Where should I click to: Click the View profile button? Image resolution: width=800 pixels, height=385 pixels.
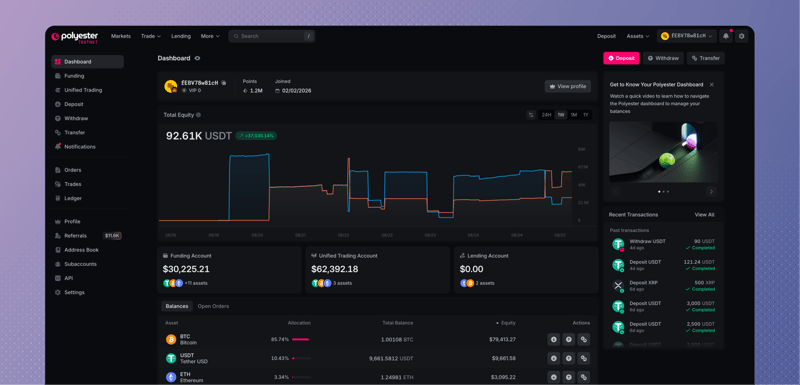(568, 87)
